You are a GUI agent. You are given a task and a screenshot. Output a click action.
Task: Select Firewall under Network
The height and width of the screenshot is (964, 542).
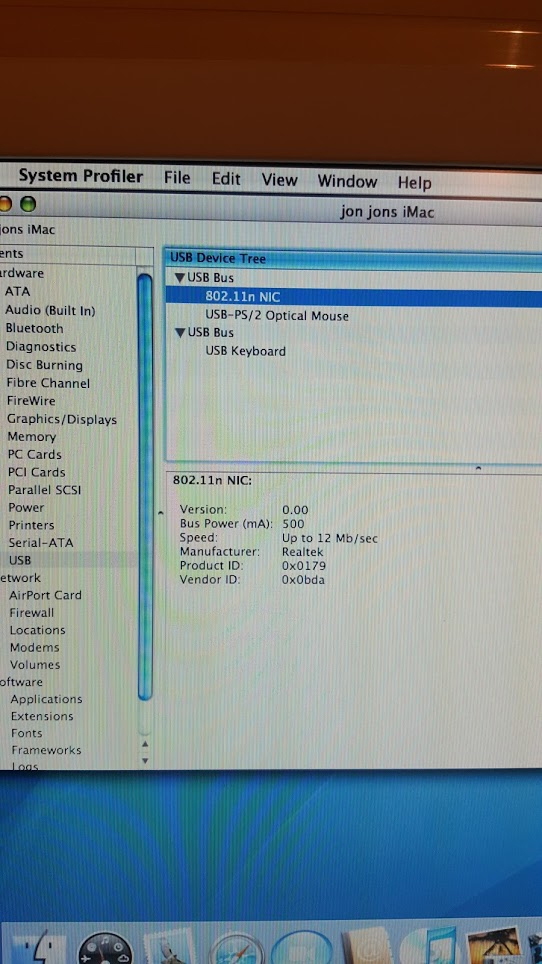(31, 613)
